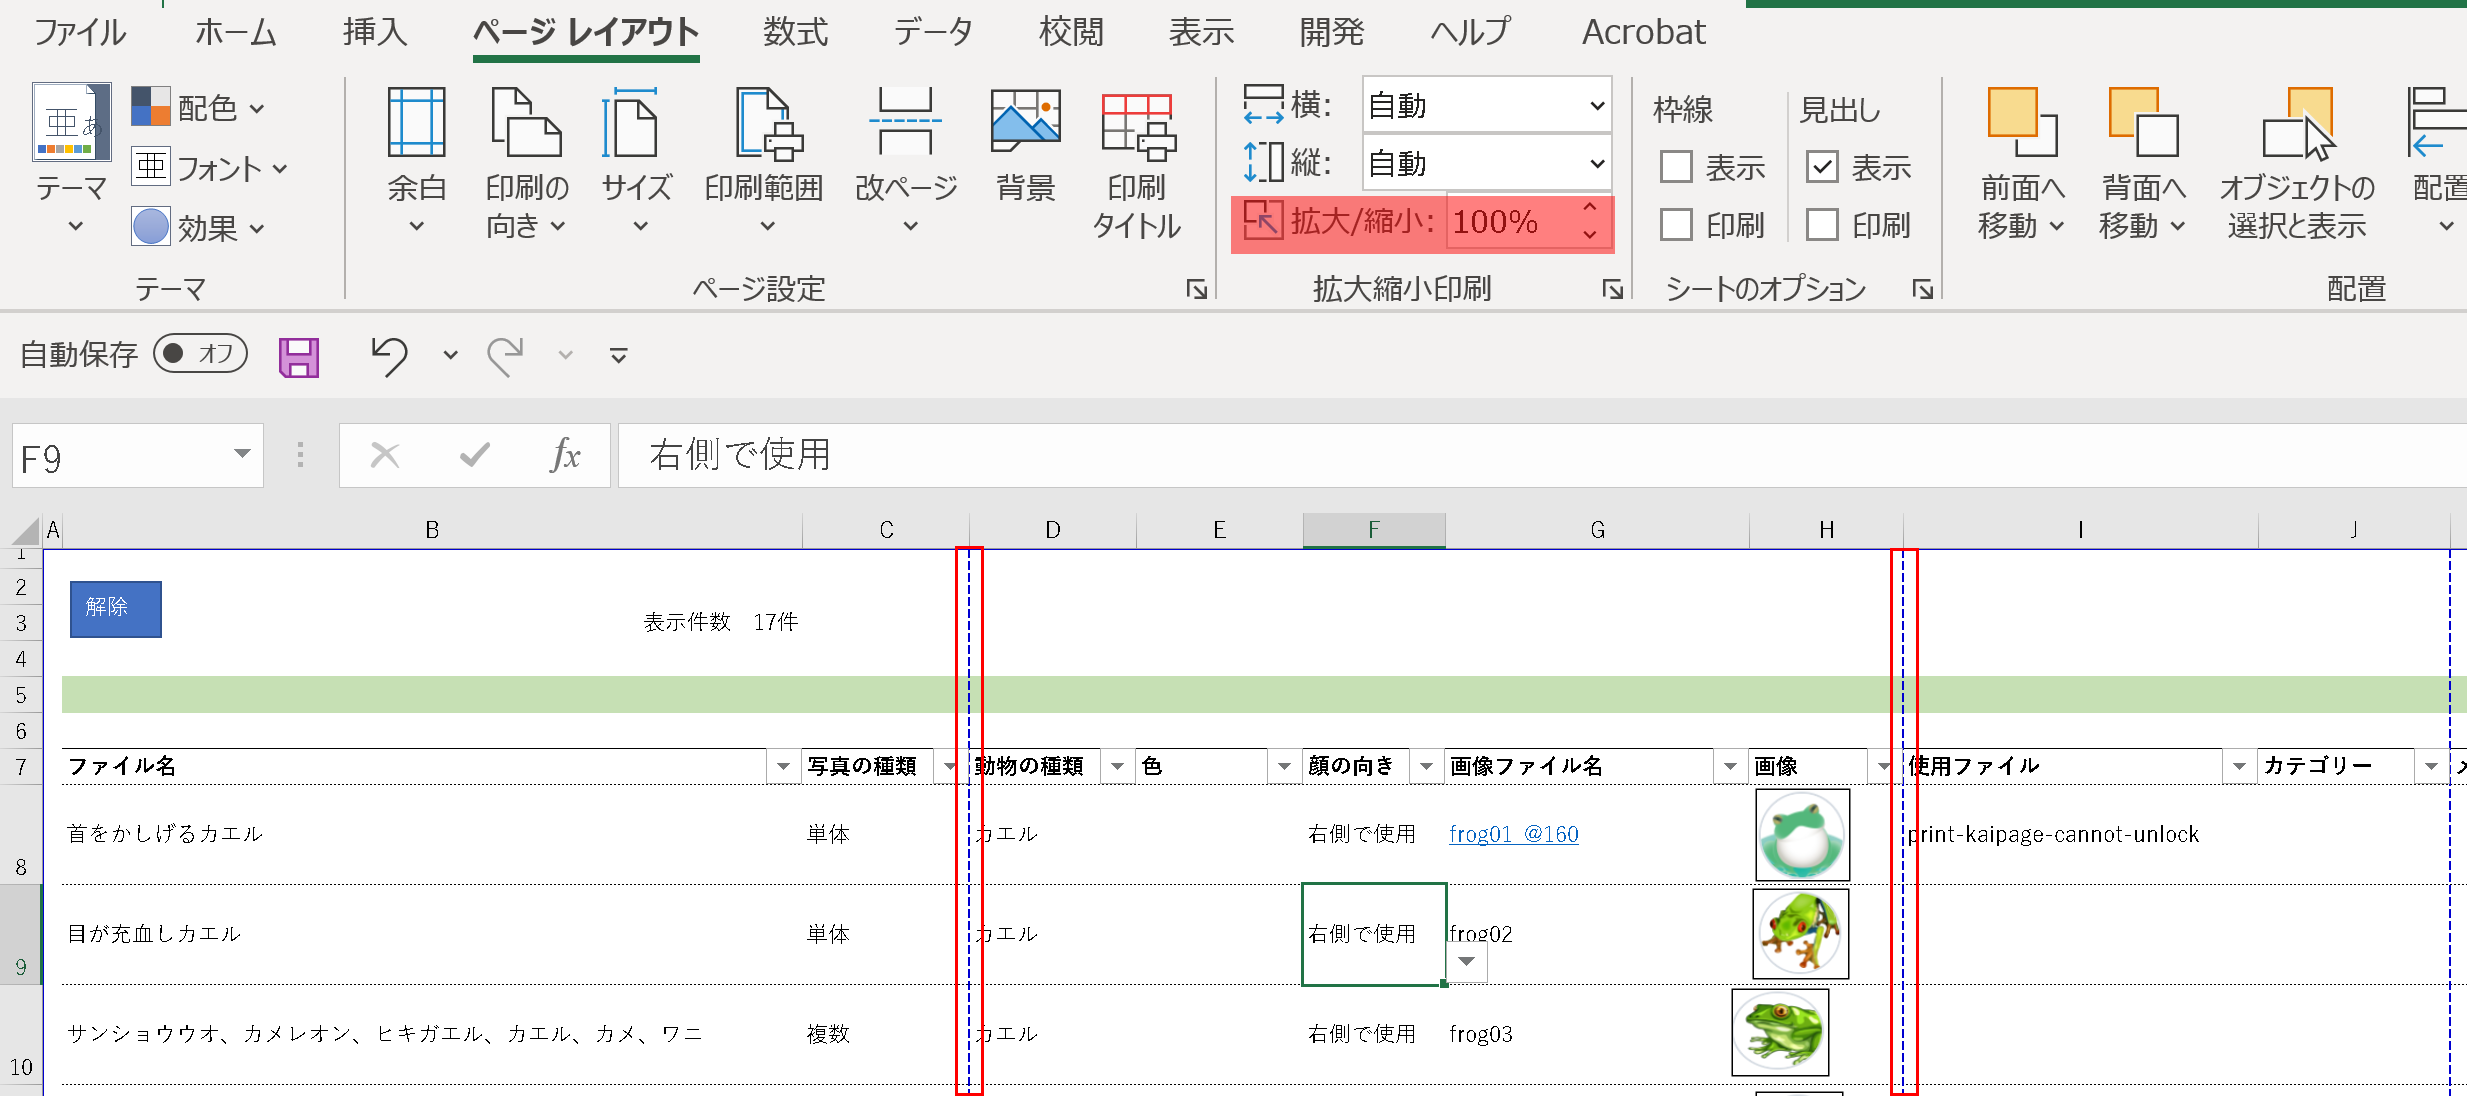The image size is (2467, 1096).
Task: Open the frog01 @160 hyperlink
Action: [1512, 833]
